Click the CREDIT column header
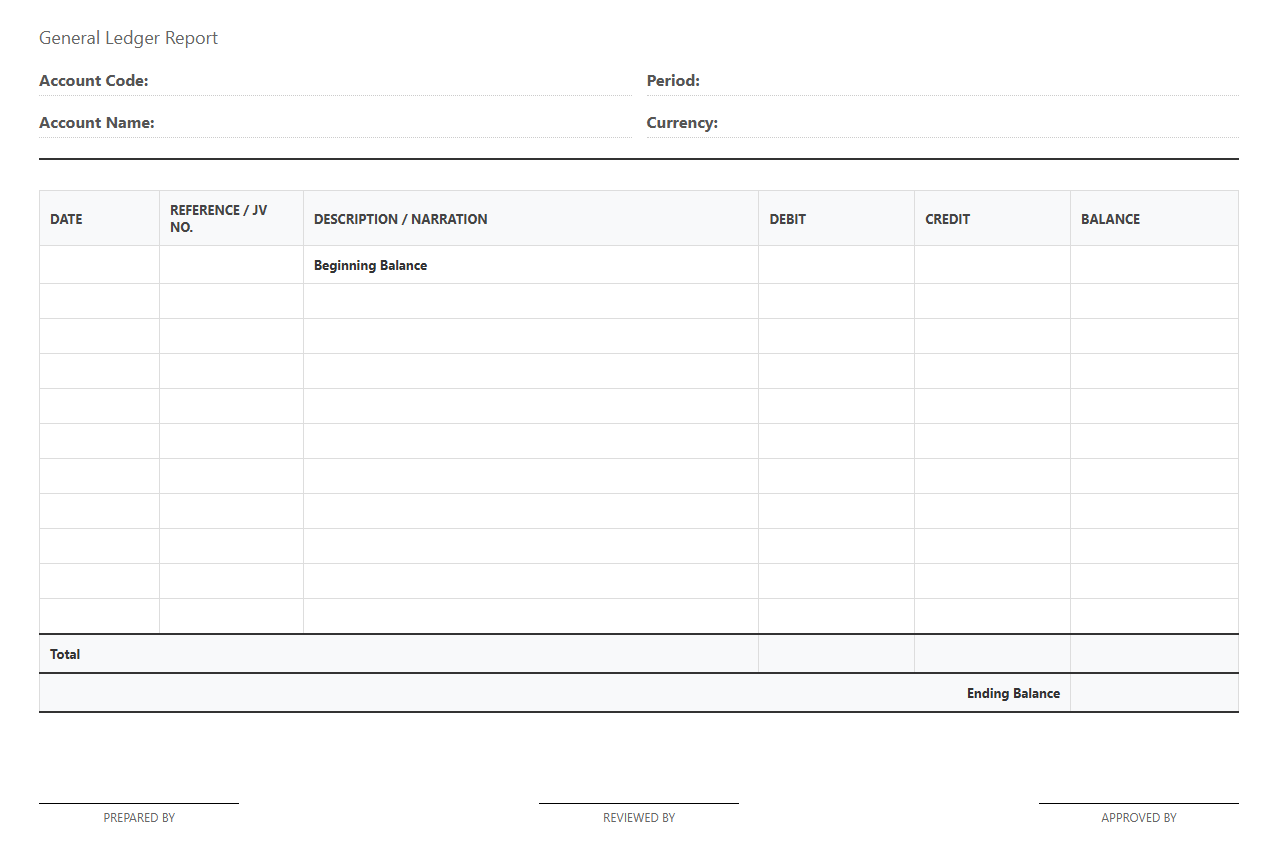 coord(992,219)
